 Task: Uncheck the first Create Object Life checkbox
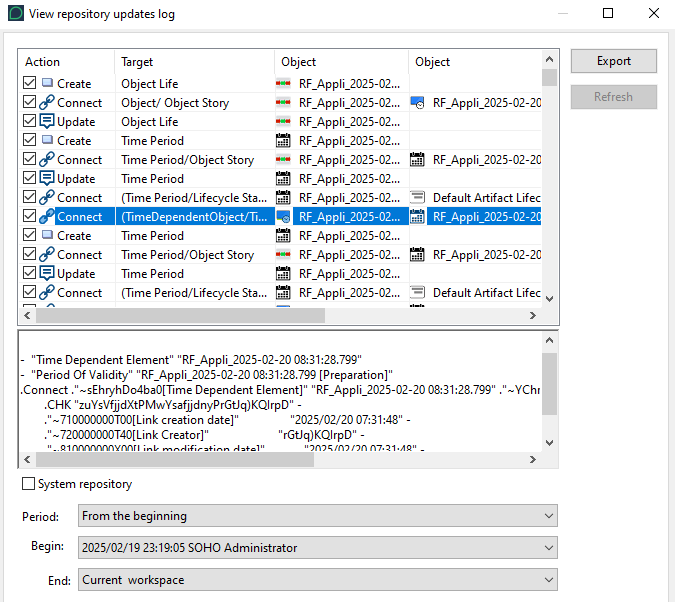point(29,84)
